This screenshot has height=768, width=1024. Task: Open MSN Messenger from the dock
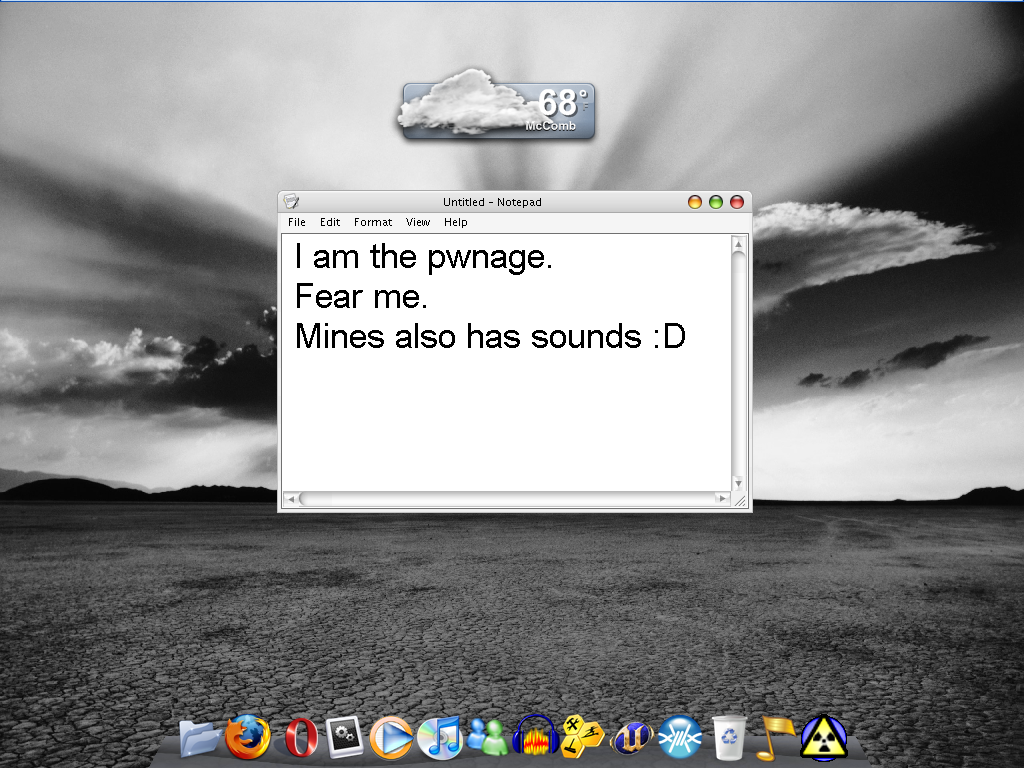(488, 739)
